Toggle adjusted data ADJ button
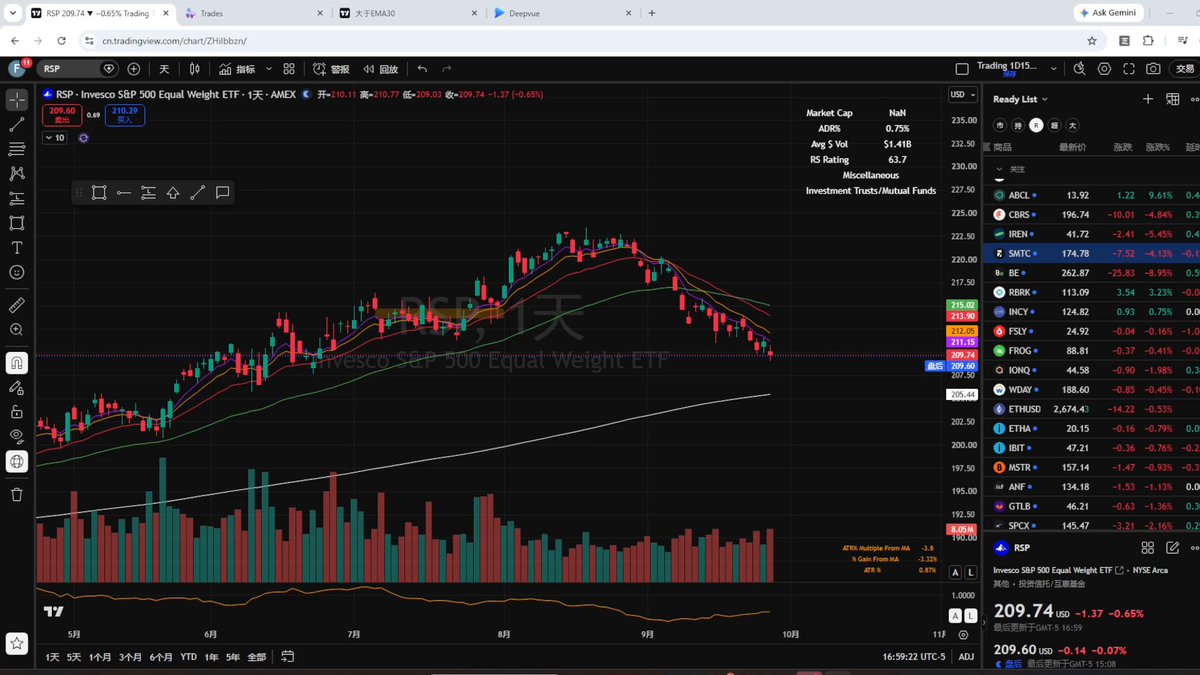This screenshot has width=1200, height=675. [966, 657]
